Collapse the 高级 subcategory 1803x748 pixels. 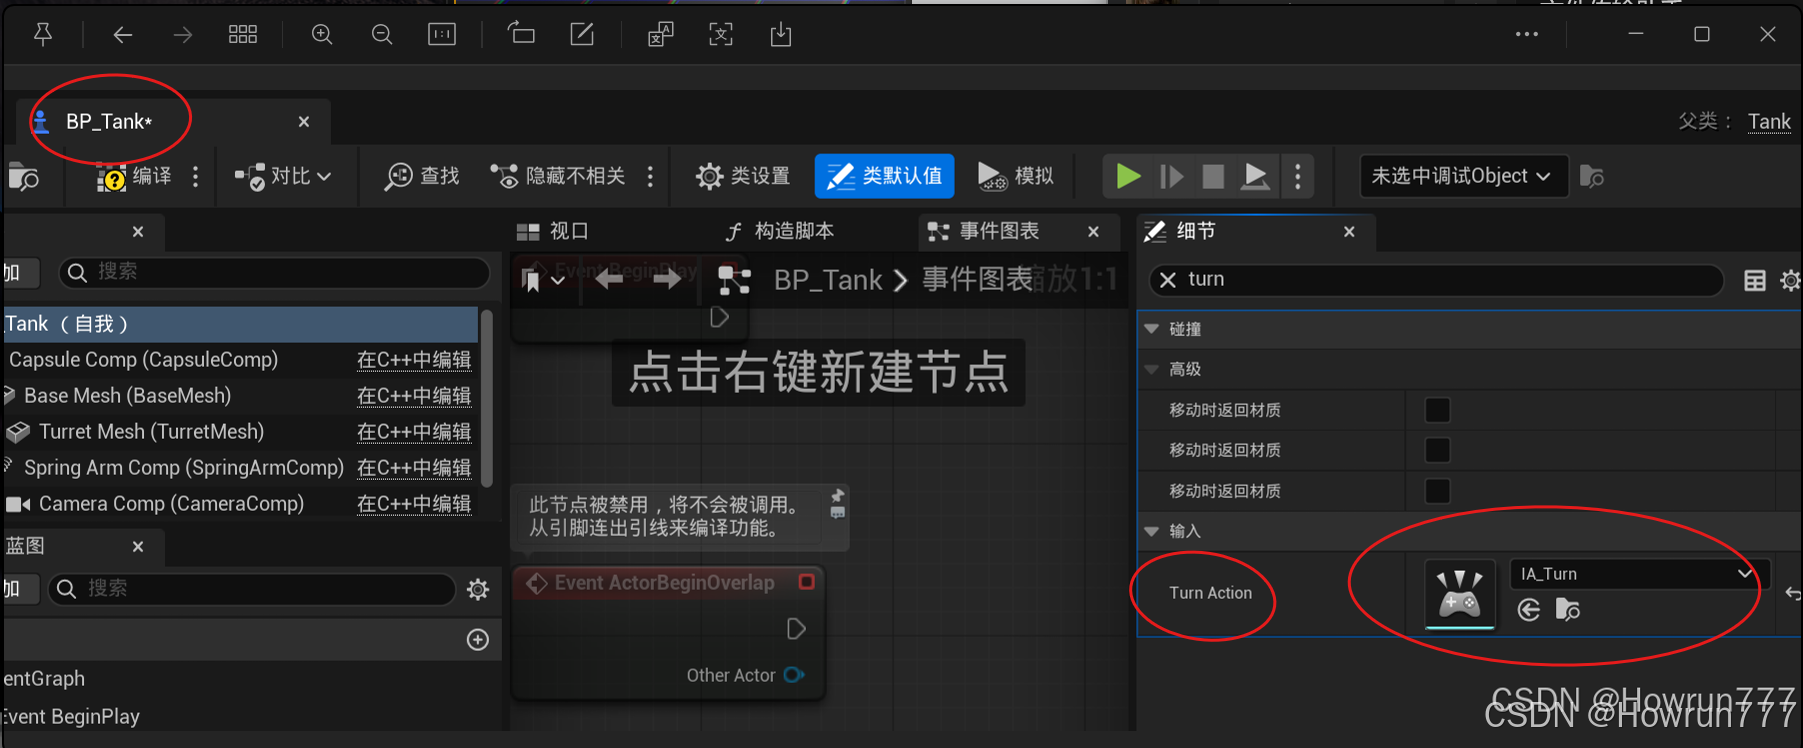(1152, 369)
